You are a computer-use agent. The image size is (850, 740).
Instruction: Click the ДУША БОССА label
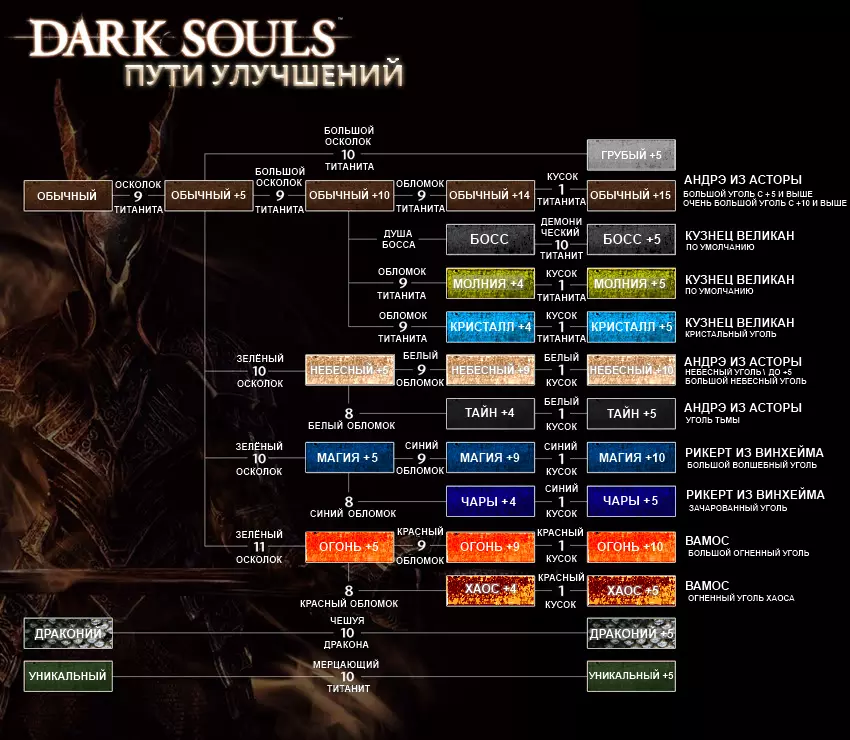click(x=398, y=239)
